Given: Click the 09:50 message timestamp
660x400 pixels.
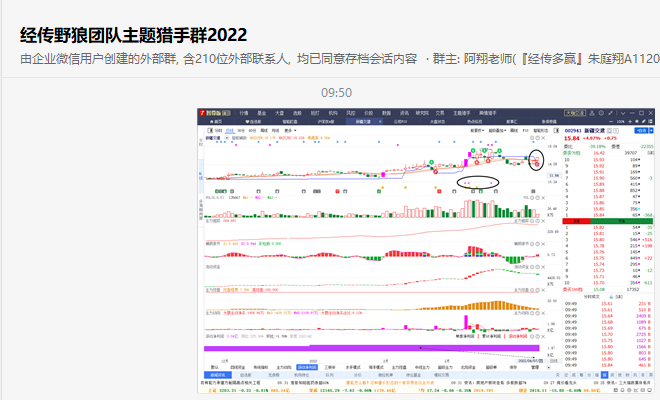Looking at the screenshot, I should (x=336, y=93).
